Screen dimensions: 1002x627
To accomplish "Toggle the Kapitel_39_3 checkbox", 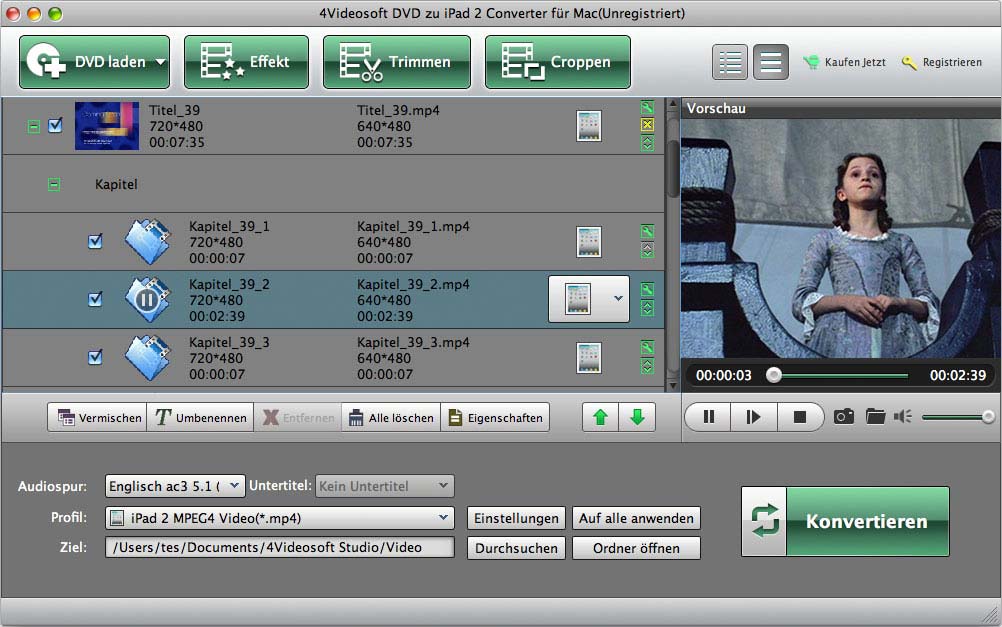I will (x=95, y=357).
